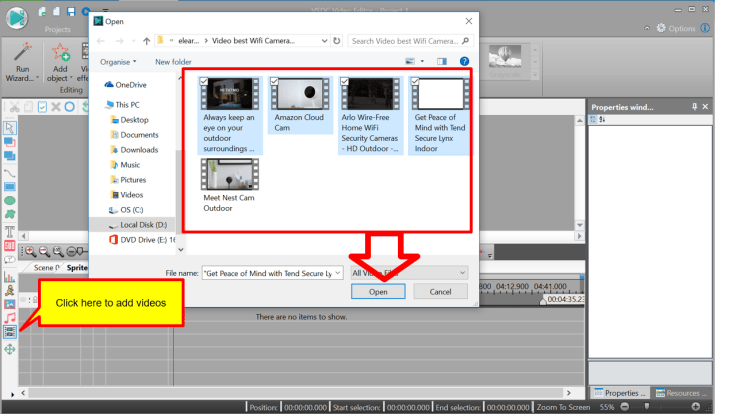Click zoom minus in status bar

coord(625,406)
